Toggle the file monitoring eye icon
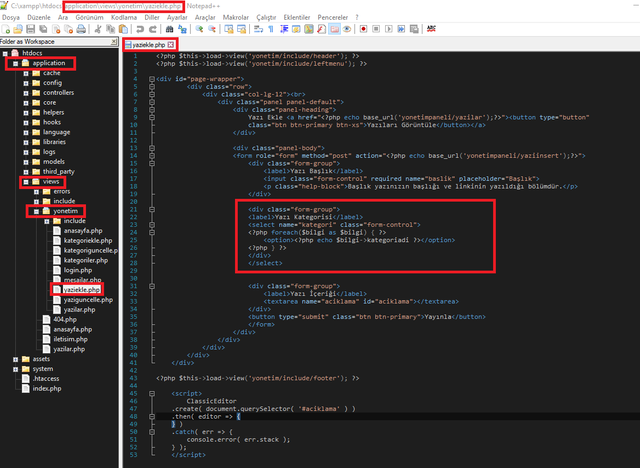Screen dimensions: 640x468 (x=347, y=29)
